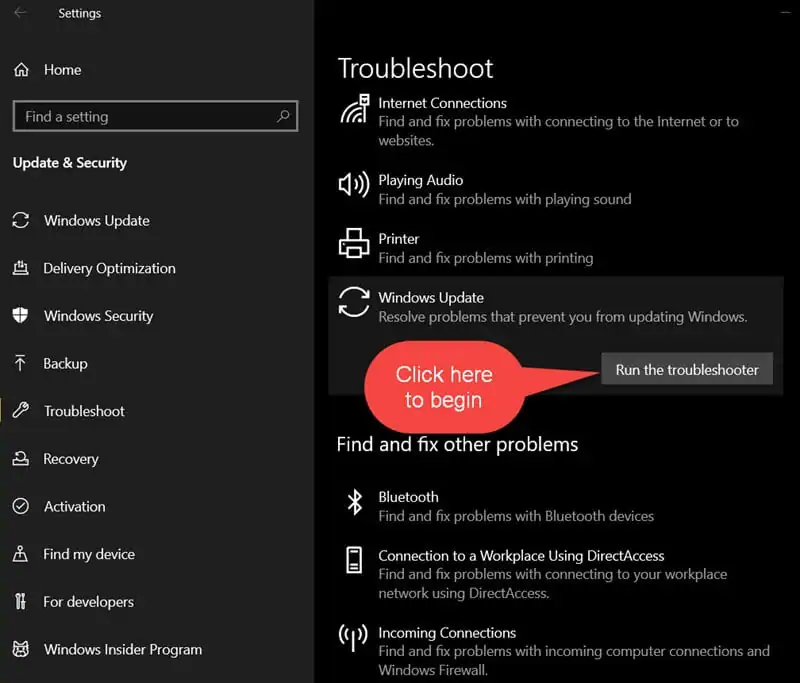The width and height of the screenshot is (800, 683).
Task: Run the troubleshooter for Windows Update
Action: [x=687, y=369]
